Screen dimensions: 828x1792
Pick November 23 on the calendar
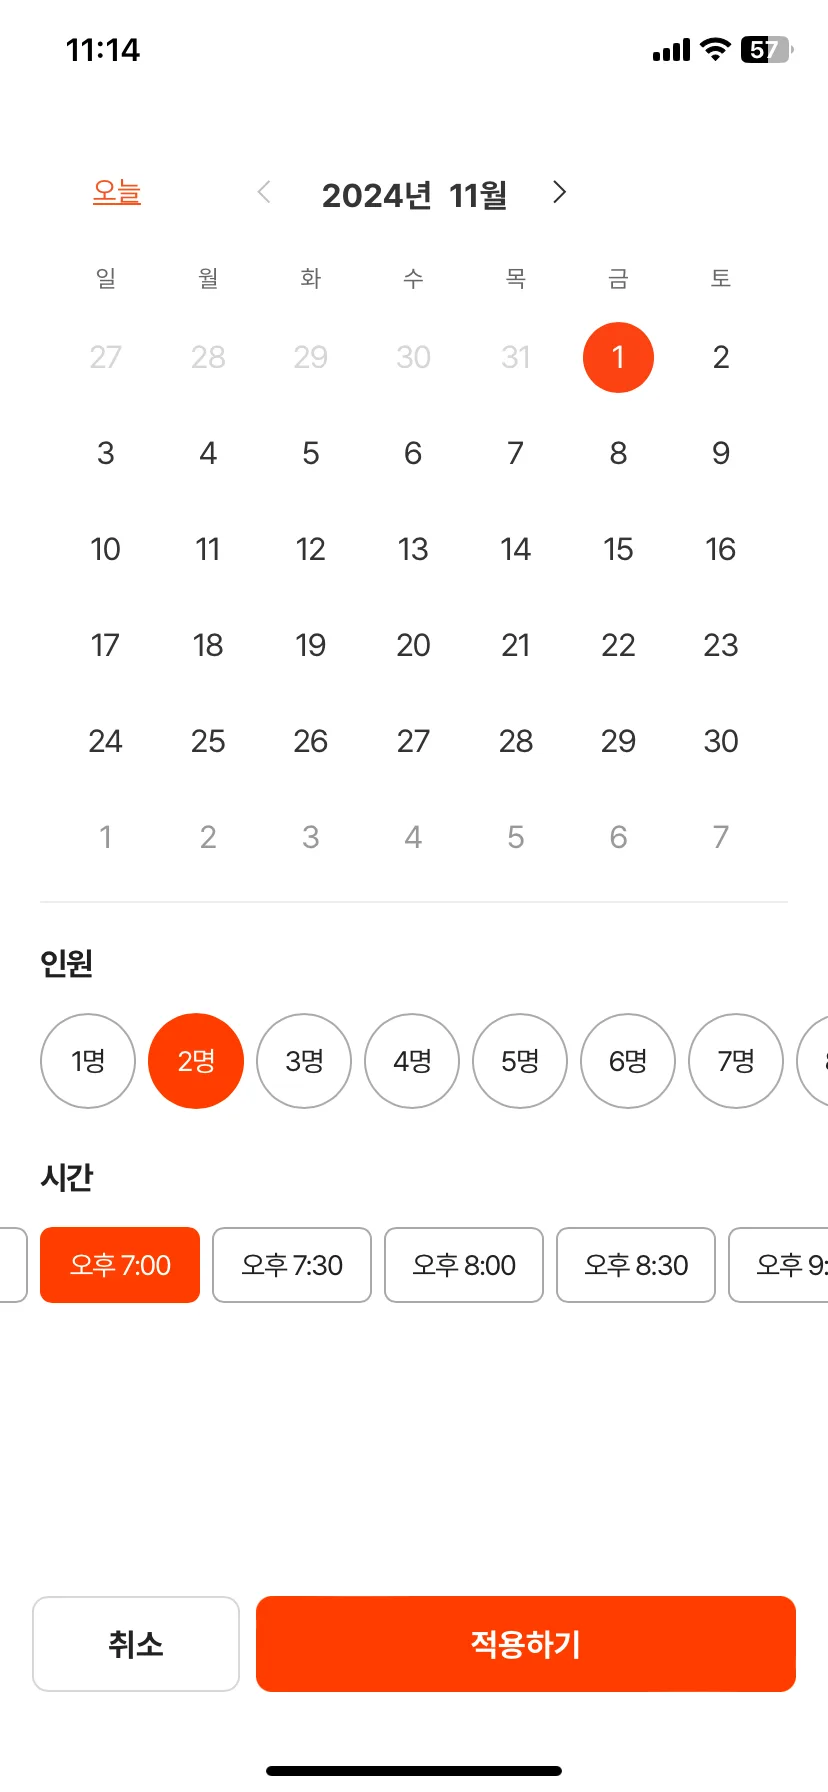click(721, 645)
